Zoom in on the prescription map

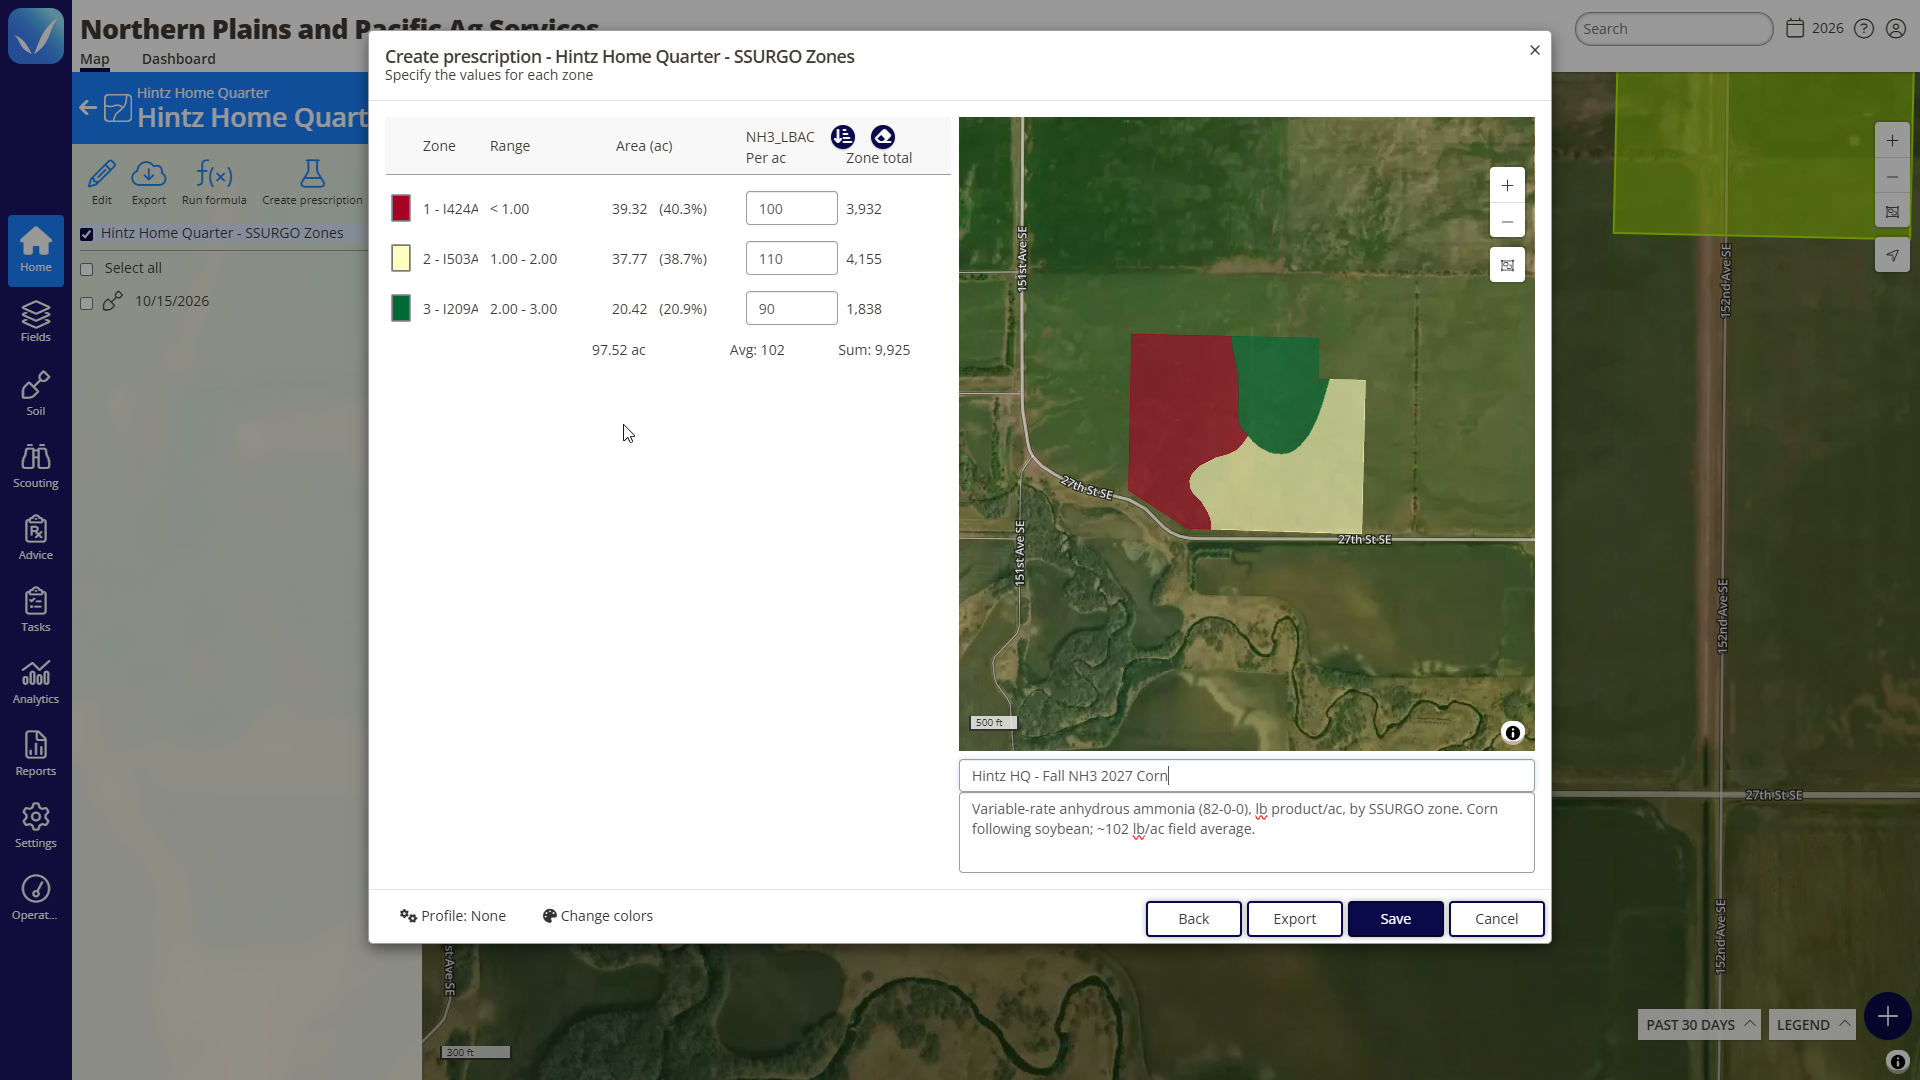click(x=1507, y=185)
